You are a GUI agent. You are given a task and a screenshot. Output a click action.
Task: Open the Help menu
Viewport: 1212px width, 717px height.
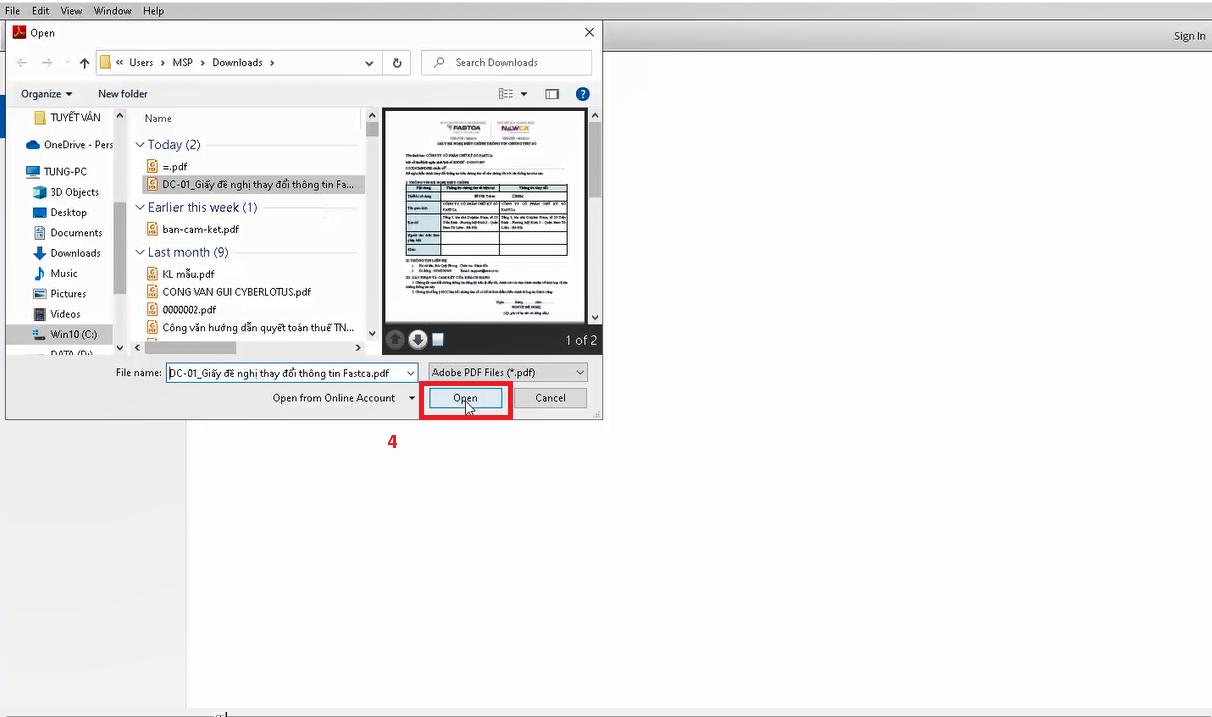(153, 11)
